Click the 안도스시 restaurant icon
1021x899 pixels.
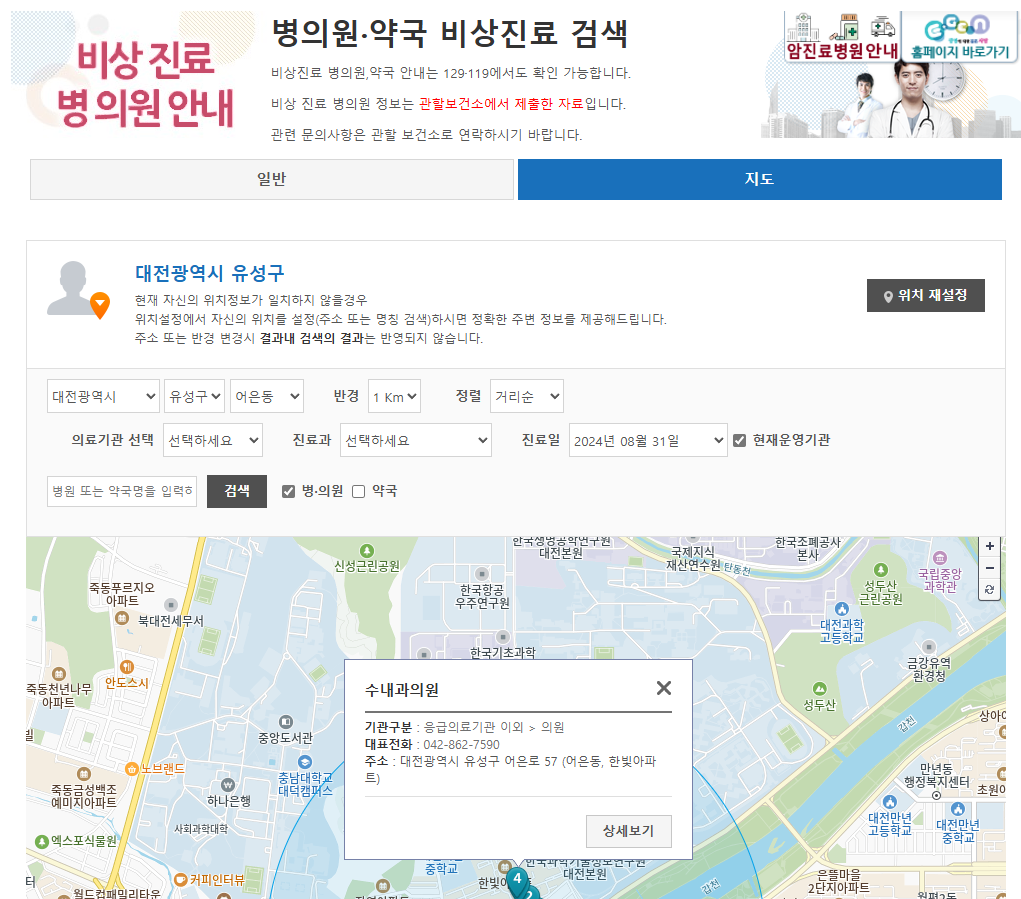coord(127,667)
